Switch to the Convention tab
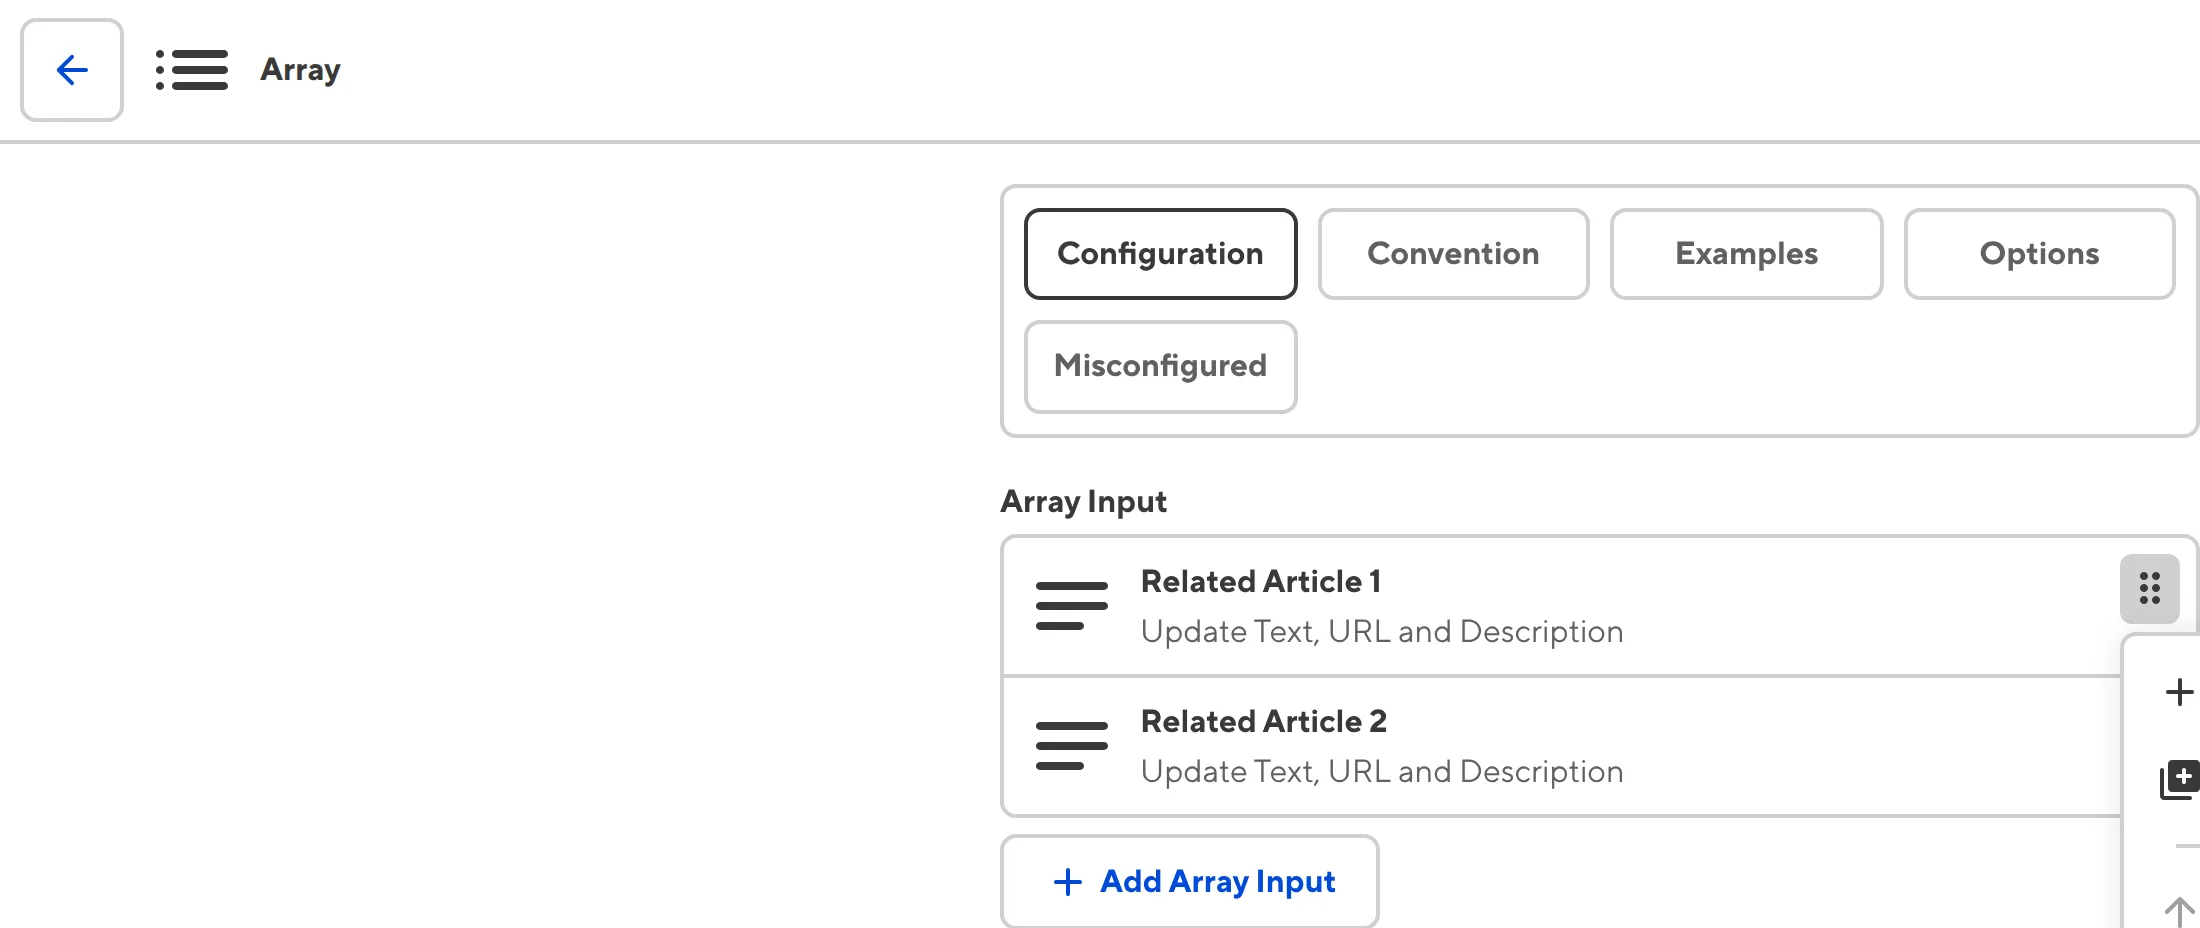Screen dimensions: 2200x928 1453,253
